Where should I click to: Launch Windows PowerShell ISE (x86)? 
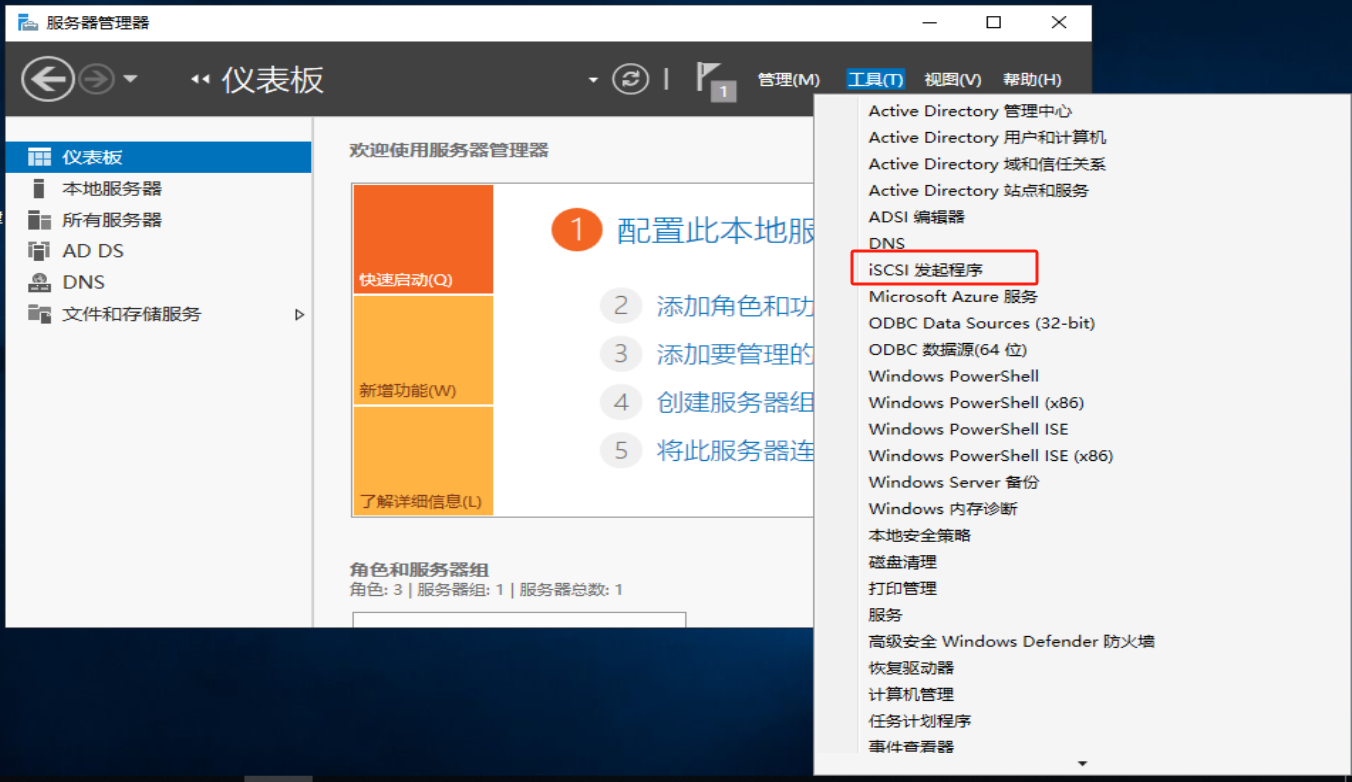click(x=990, y=455)
